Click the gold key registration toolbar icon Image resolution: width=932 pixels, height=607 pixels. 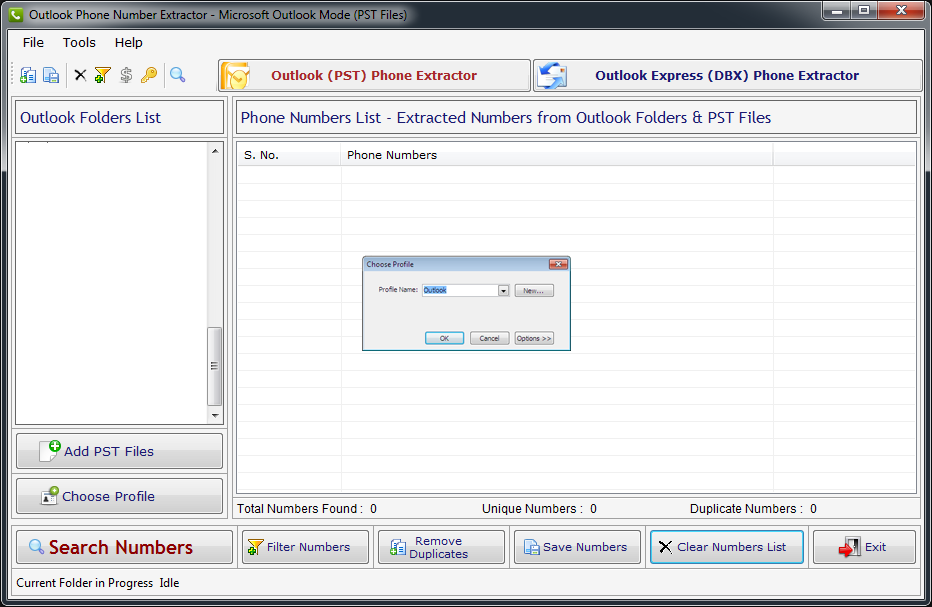tap(149, 75)
